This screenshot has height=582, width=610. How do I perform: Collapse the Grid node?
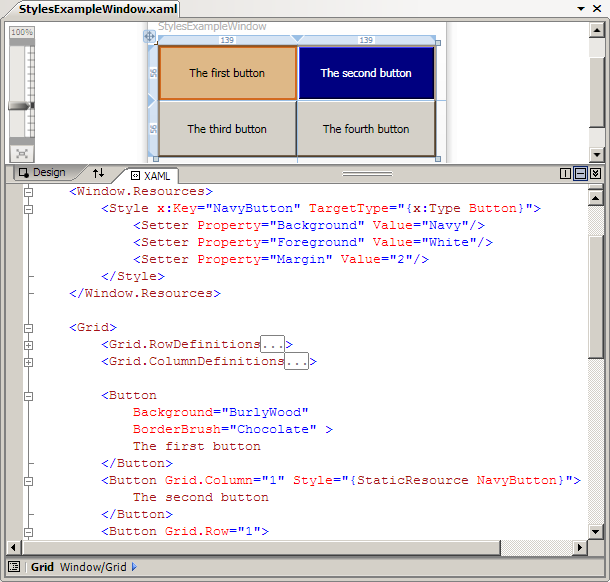pos(28,328)
